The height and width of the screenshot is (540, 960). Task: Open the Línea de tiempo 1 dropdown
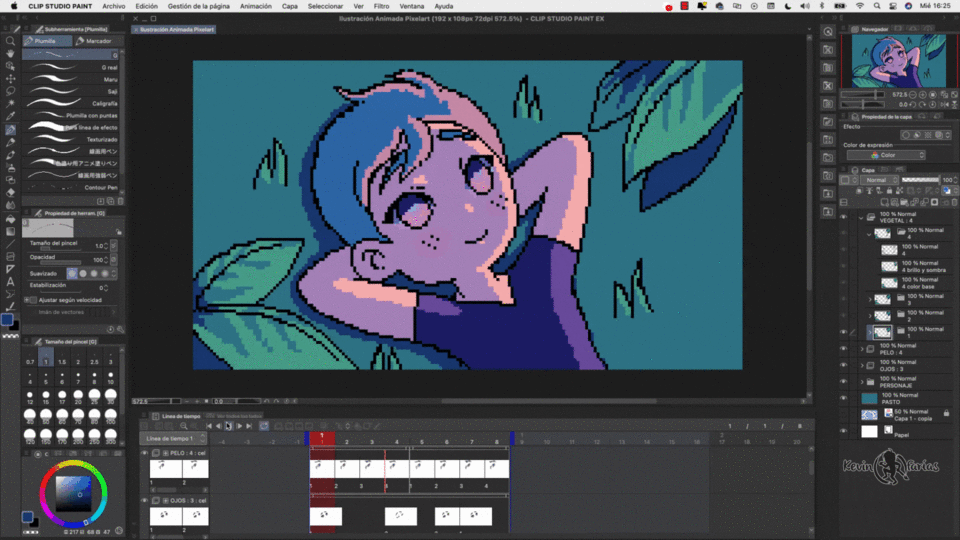[x=173, y=439]
